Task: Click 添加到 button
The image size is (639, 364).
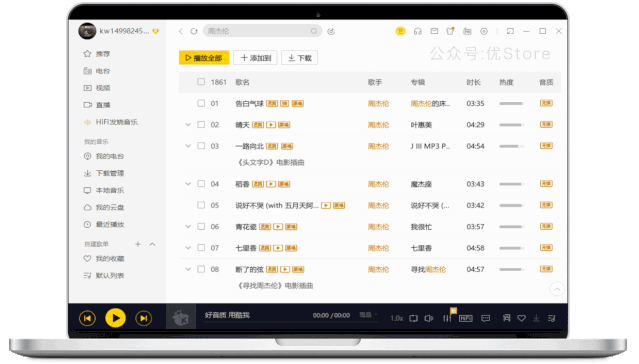Action: pyautogui.click(x=256, y=58)
